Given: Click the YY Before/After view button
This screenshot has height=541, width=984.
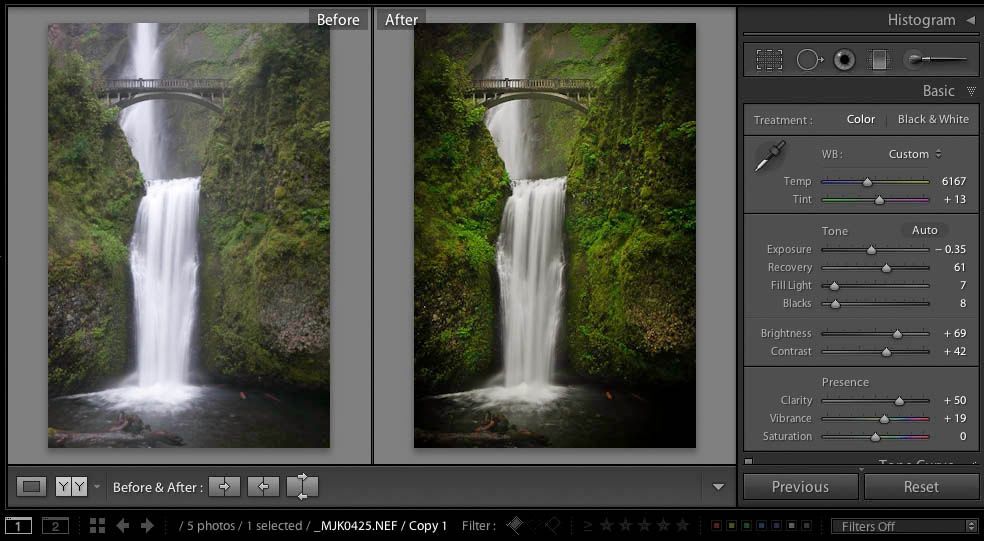Looking at the screenshot, I should 72,486.
